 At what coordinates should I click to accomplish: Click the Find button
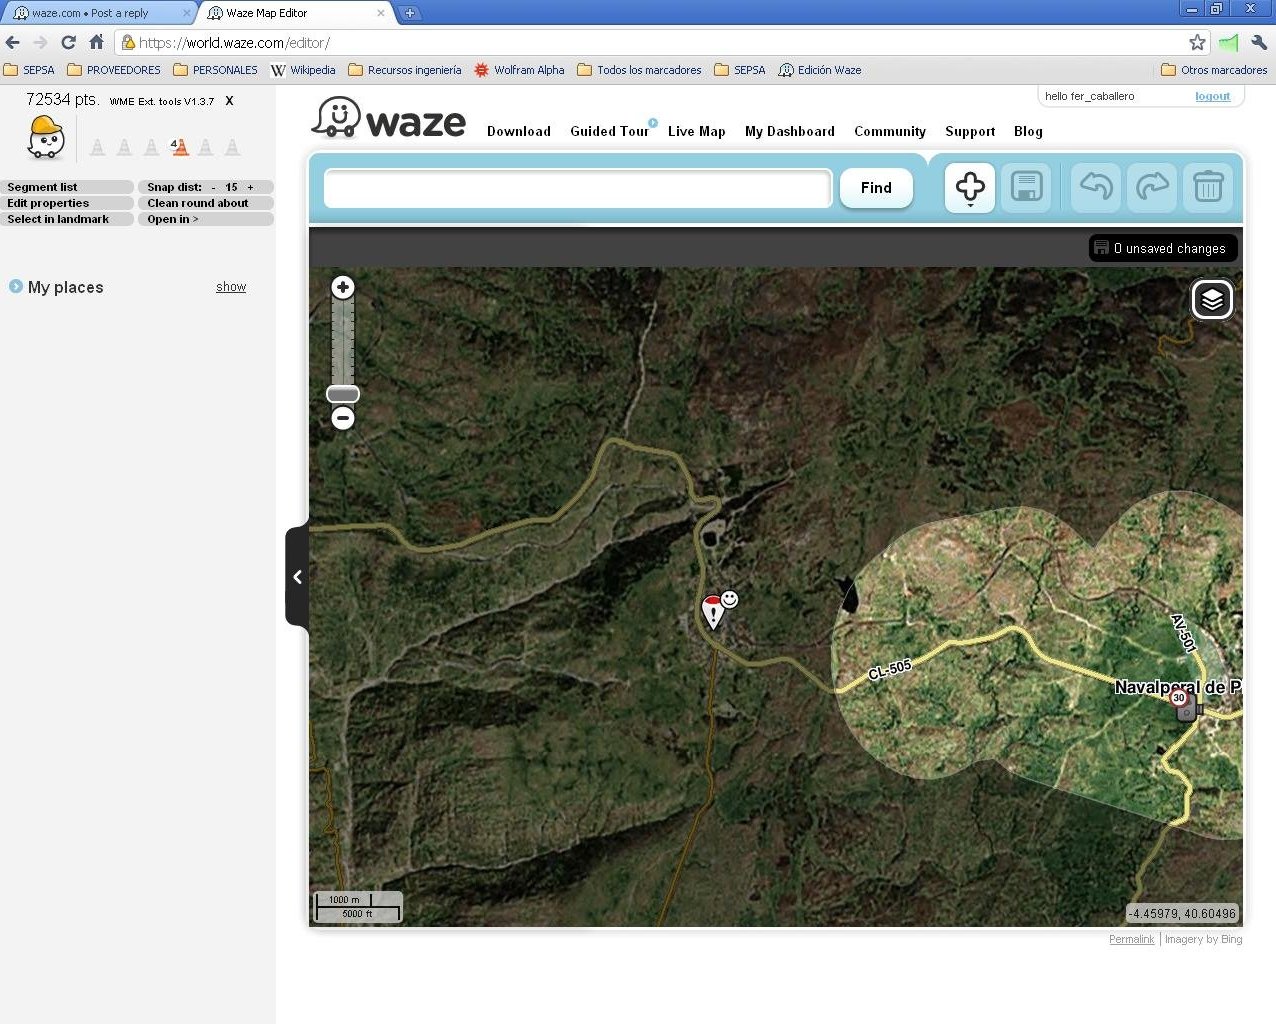[876, 188]
